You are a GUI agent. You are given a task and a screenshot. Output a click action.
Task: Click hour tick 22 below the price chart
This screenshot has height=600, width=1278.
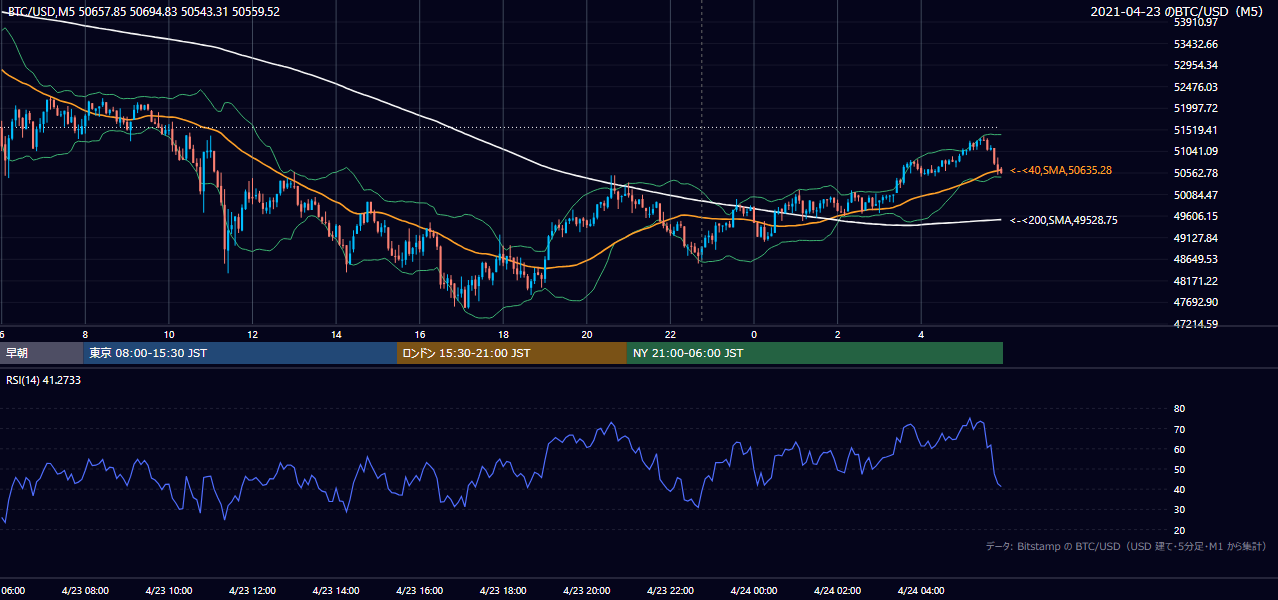pyautogui.click(x=670, y=334)
